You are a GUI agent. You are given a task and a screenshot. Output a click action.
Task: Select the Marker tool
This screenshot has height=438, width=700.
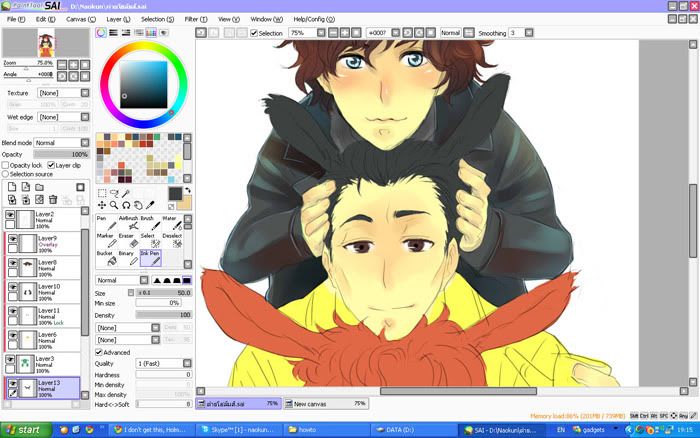coord(105,241)
